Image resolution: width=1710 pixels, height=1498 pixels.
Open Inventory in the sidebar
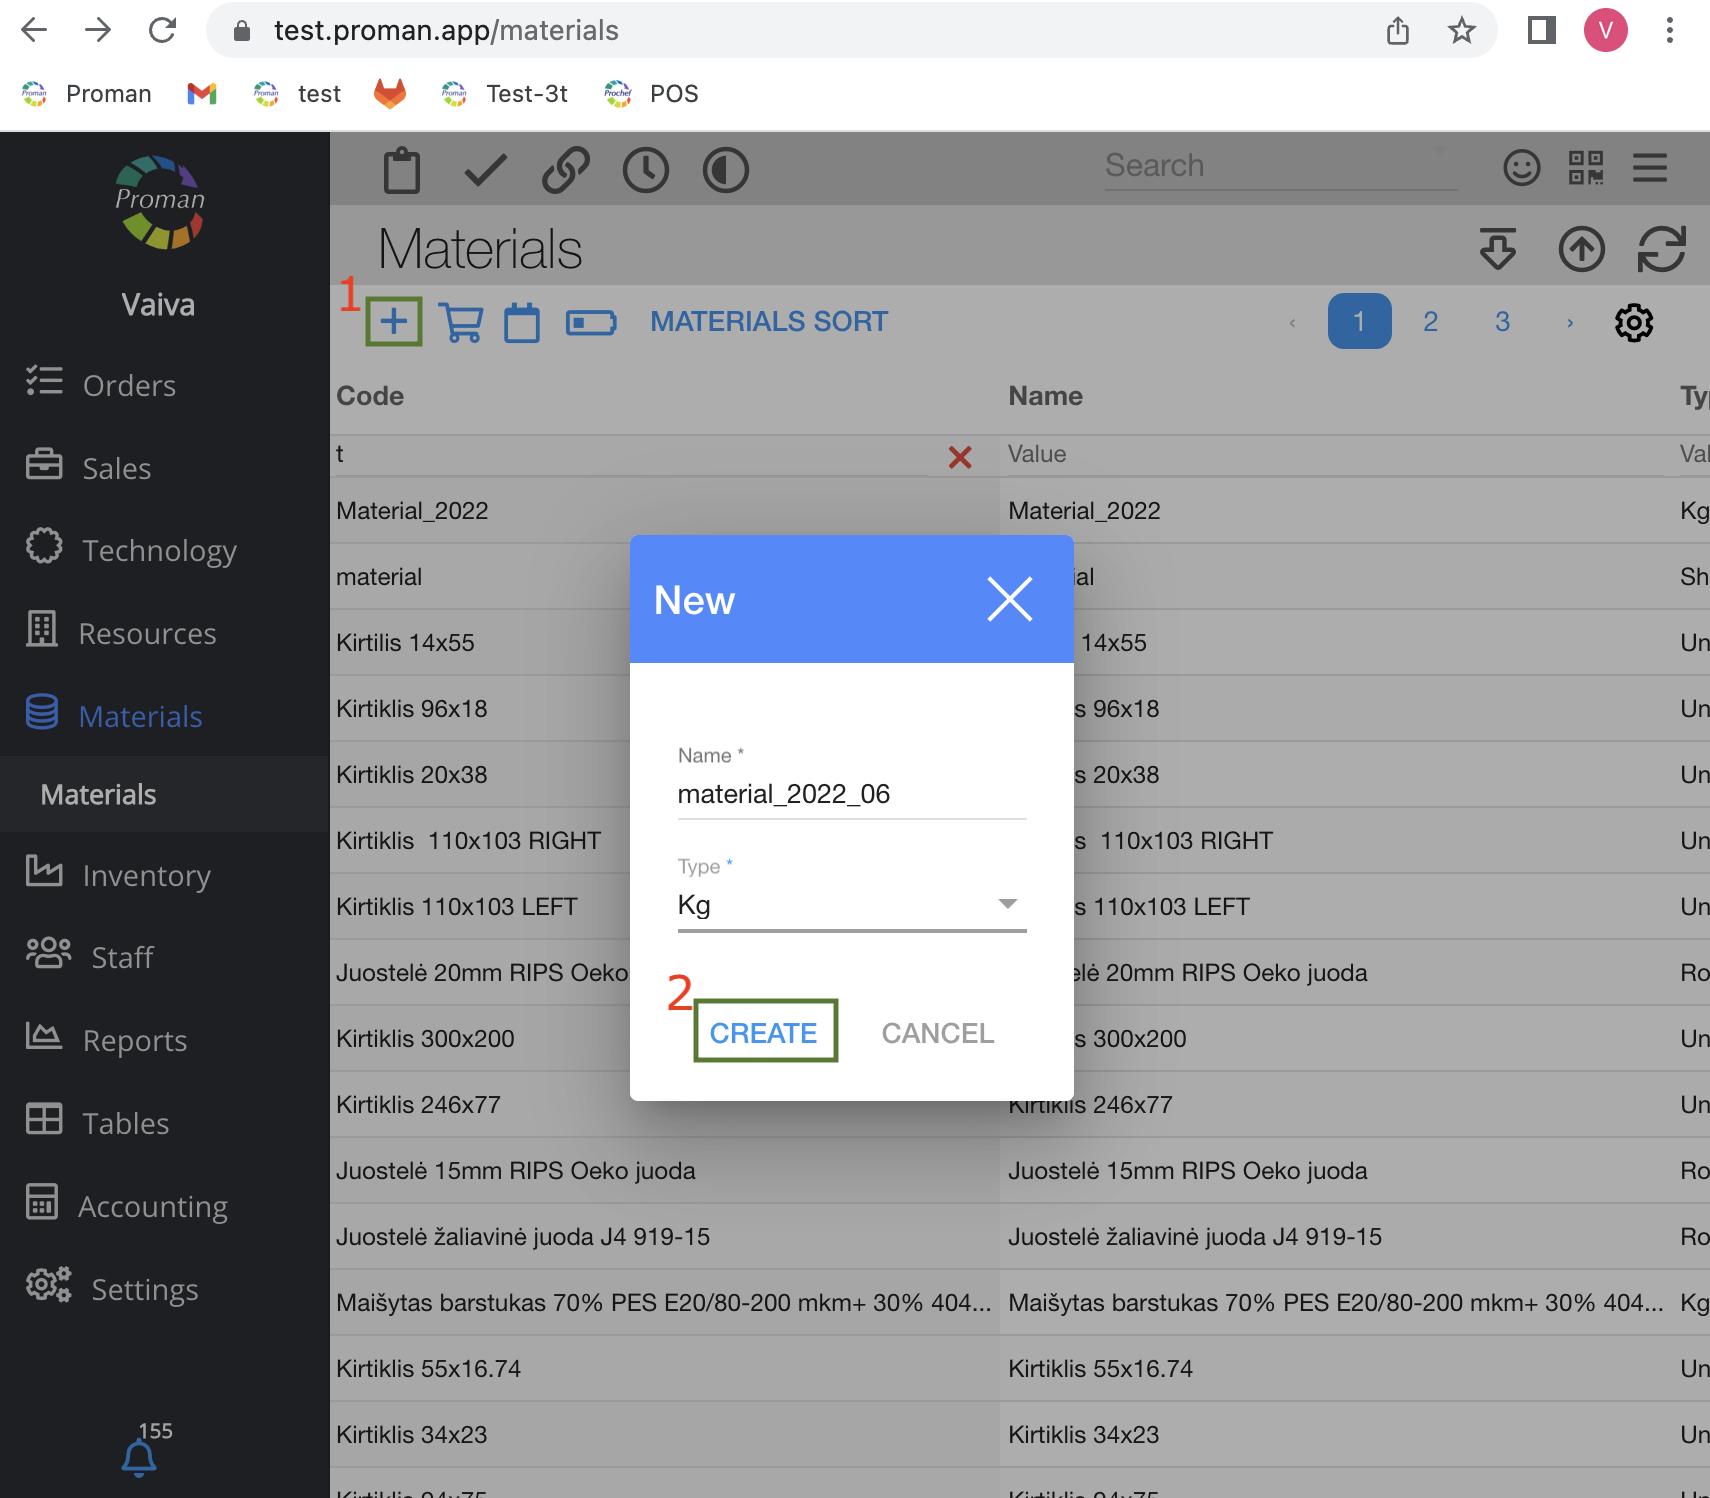[x=146, y=875]
